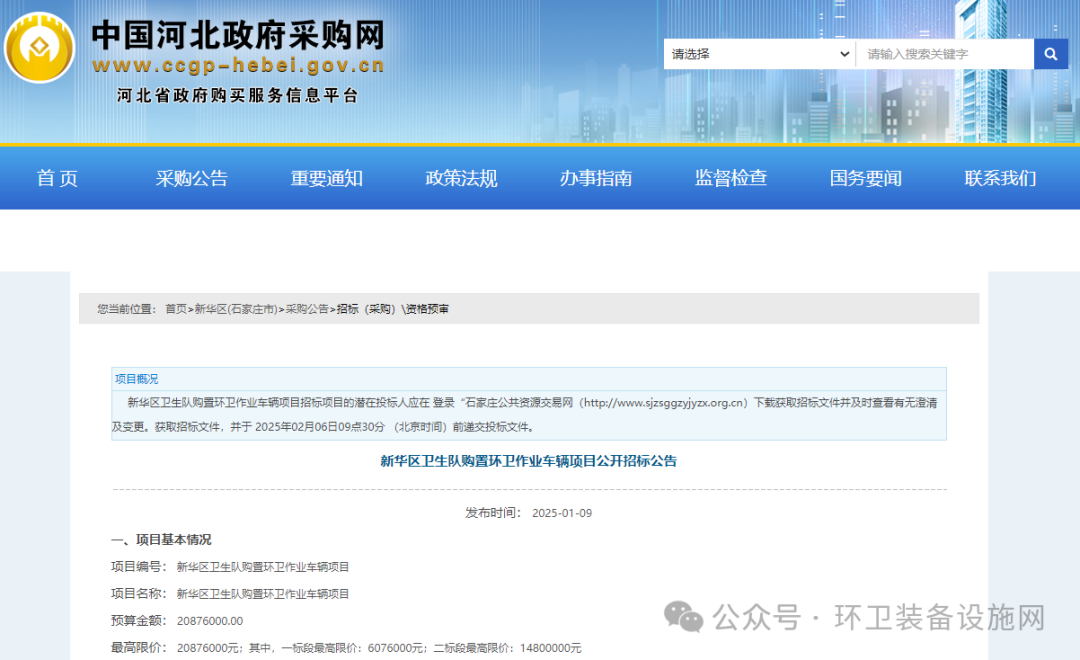
Task: Click the gold site emblem logo
Action: pyautogui.click(x=39, y=48)
